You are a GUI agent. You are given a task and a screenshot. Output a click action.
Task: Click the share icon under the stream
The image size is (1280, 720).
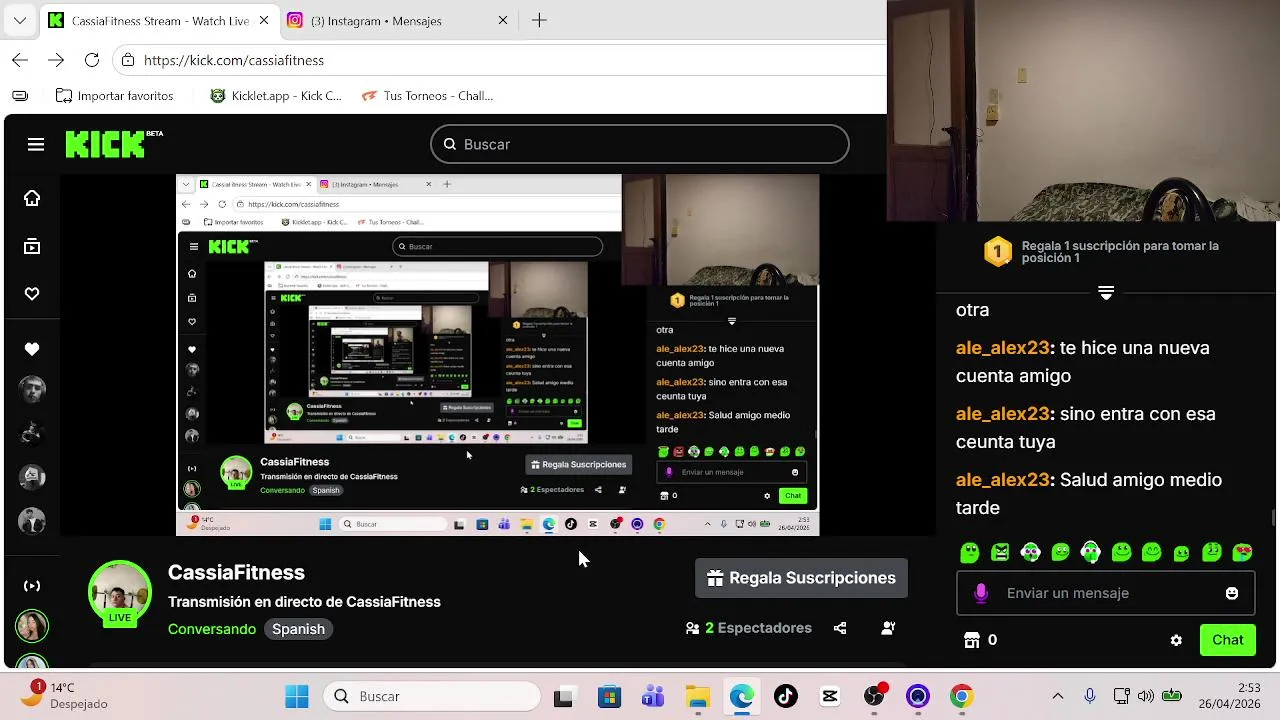[x=840, y=628]
